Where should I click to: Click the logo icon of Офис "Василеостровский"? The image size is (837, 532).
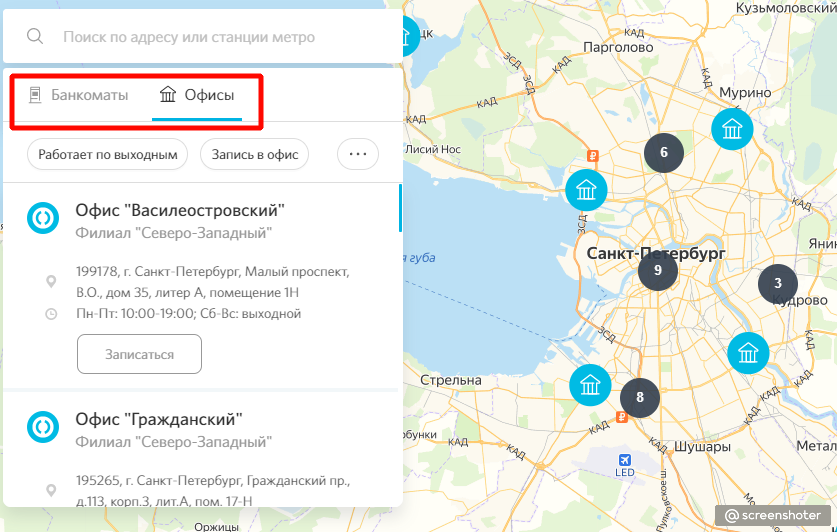(43, 217)
